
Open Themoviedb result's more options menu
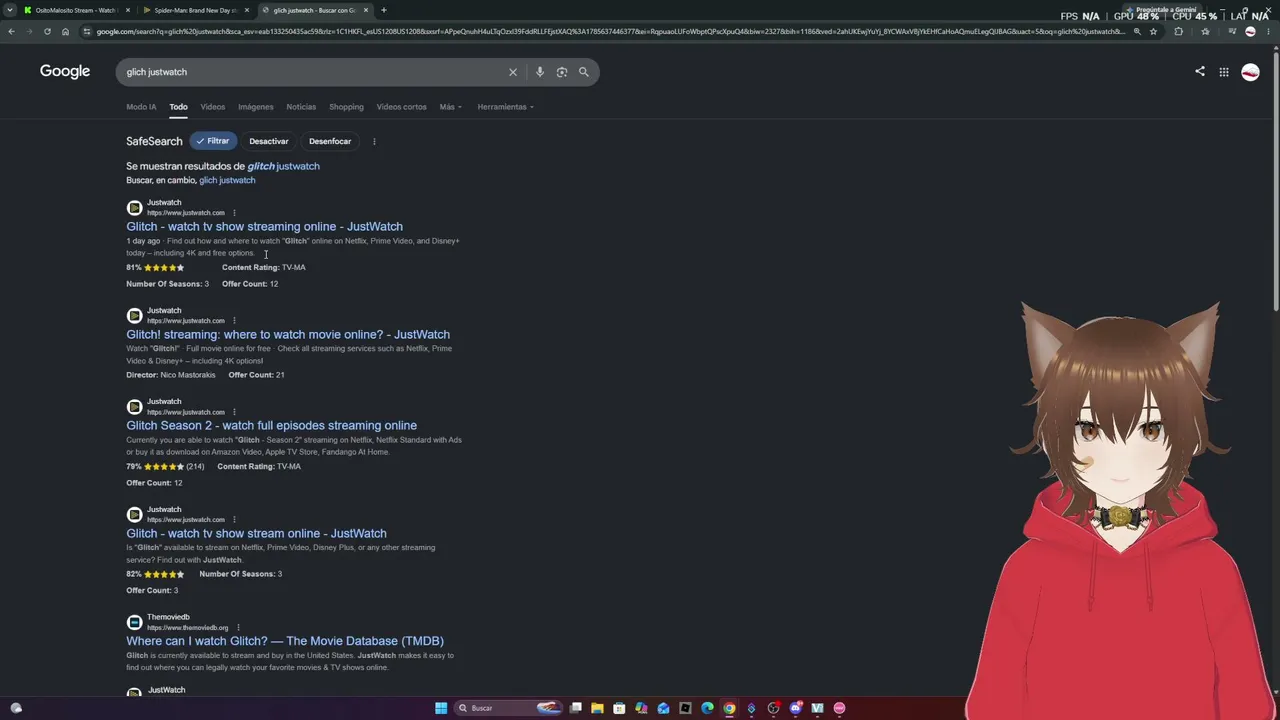click(238, 628)
